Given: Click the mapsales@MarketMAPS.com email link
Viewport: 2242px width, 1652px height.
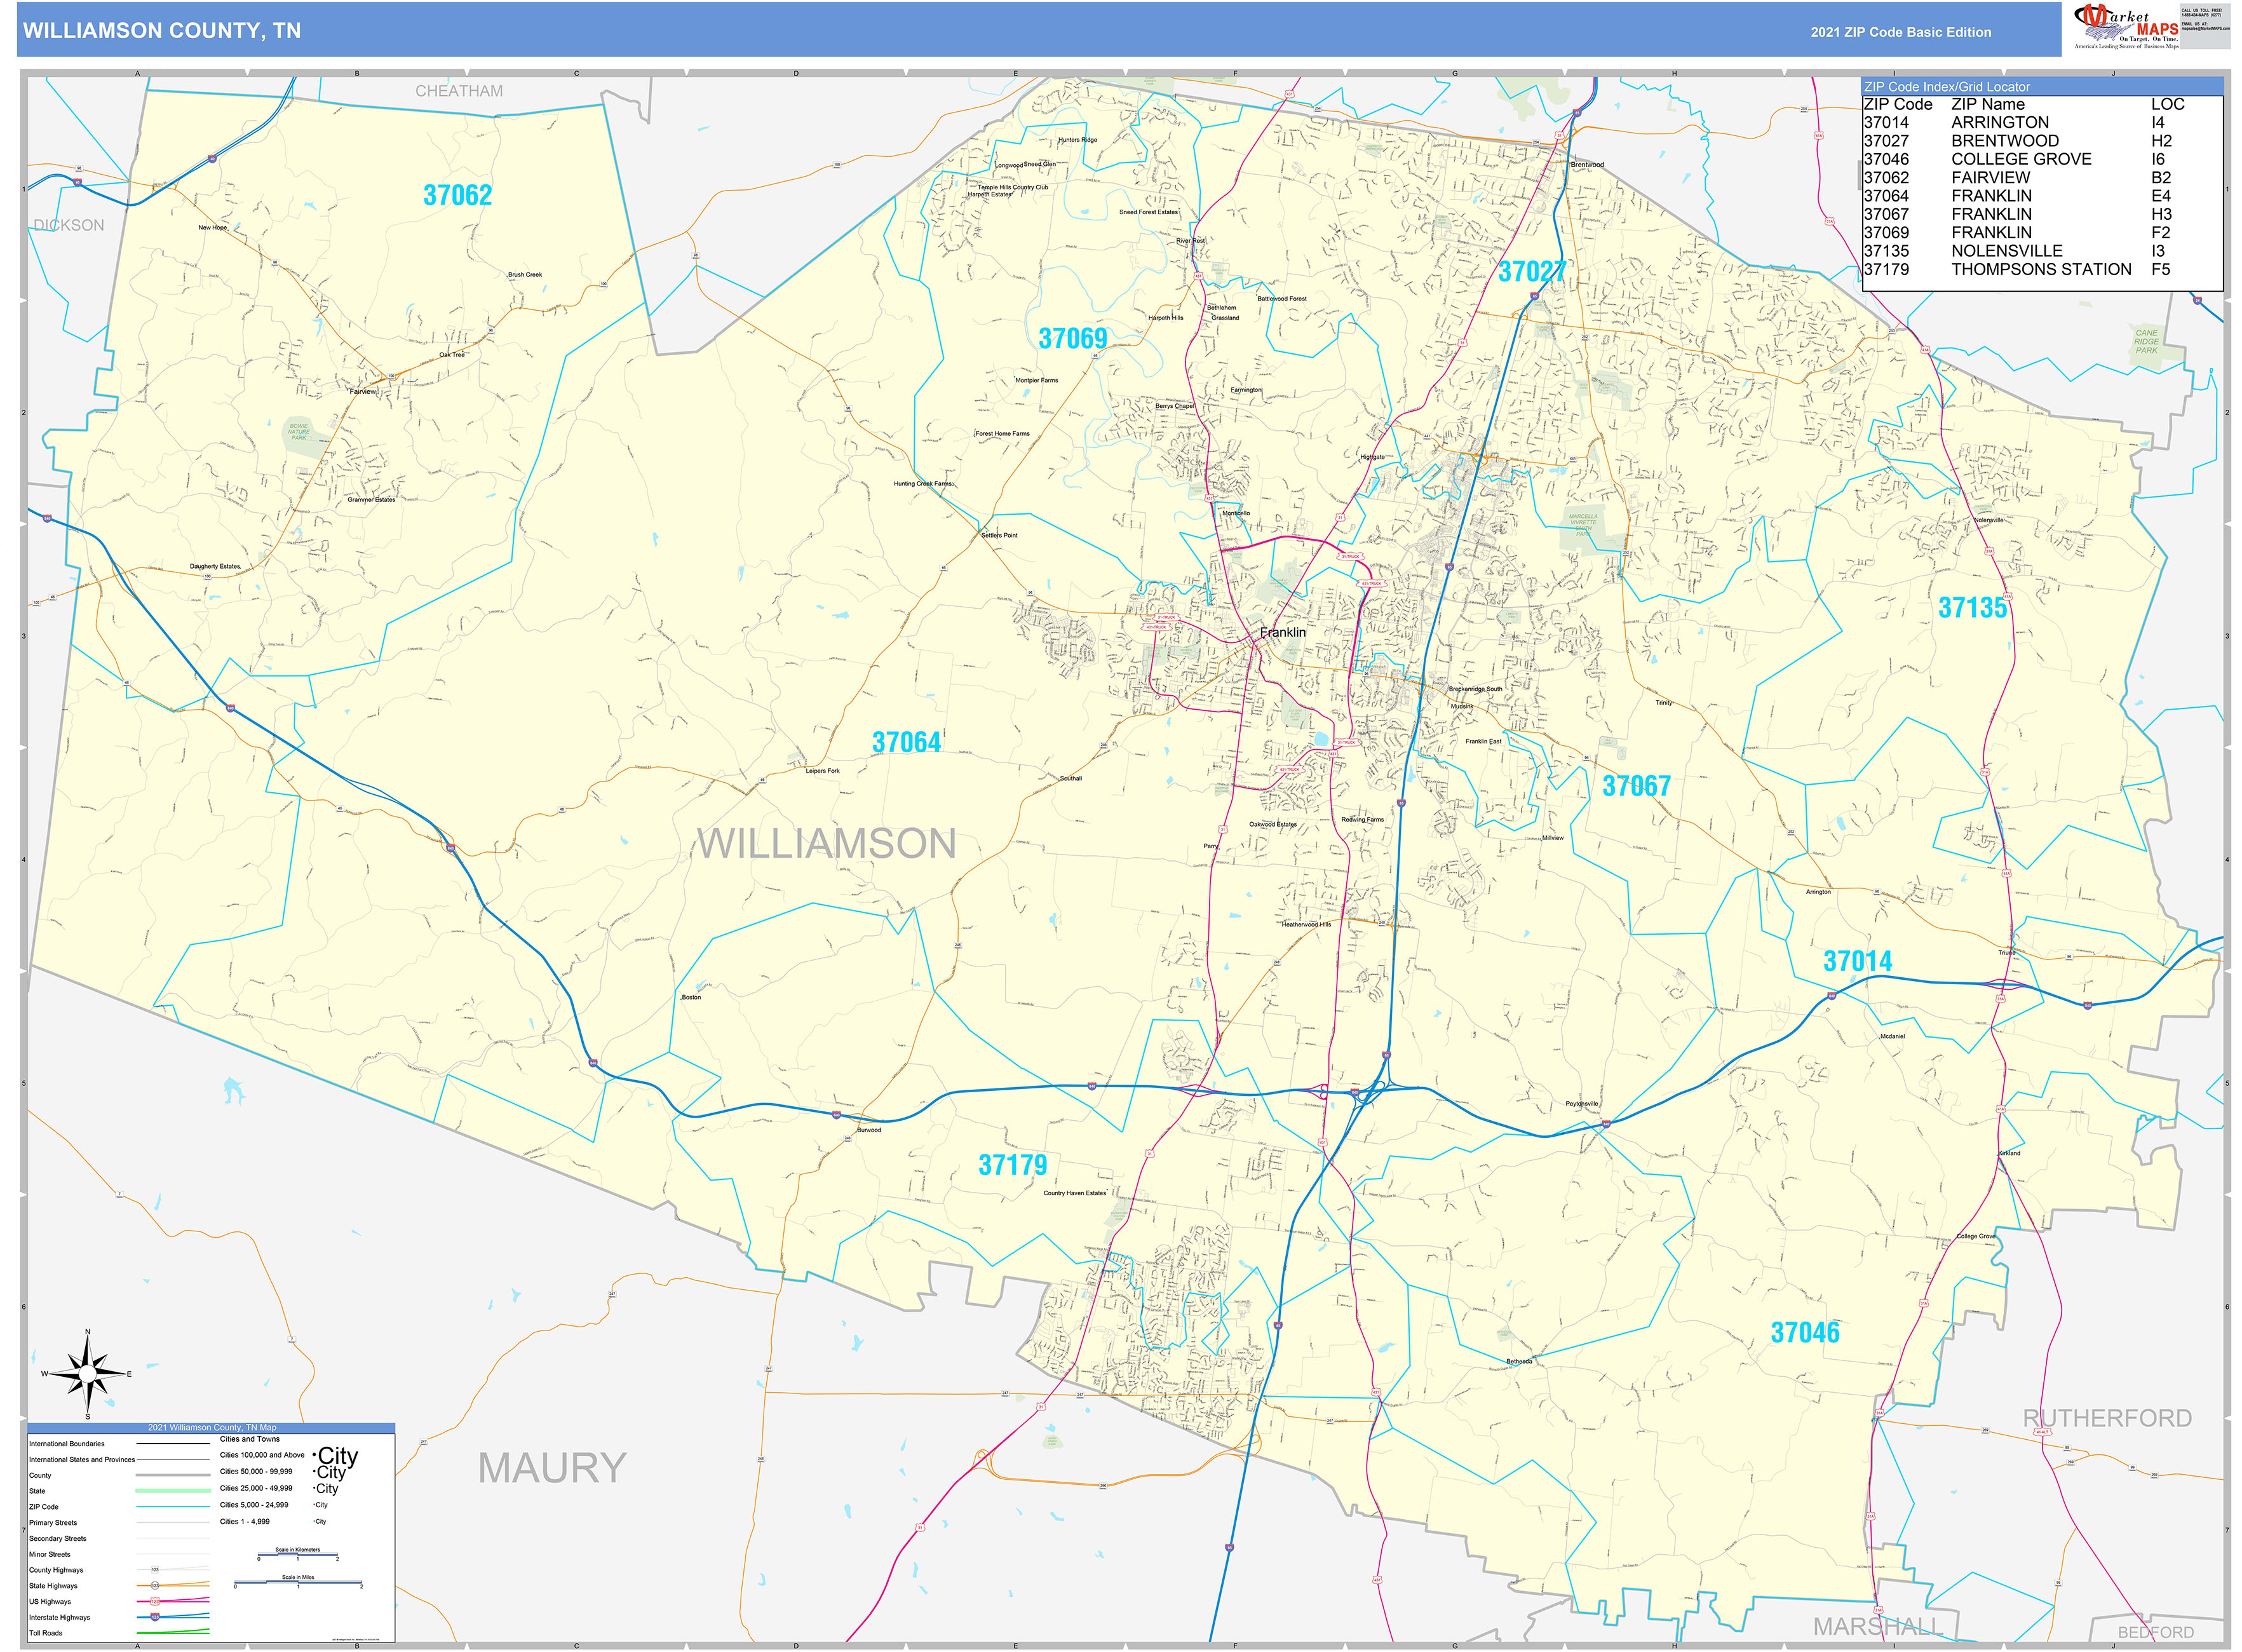Looking at the screenshot, I should 2206,28.
